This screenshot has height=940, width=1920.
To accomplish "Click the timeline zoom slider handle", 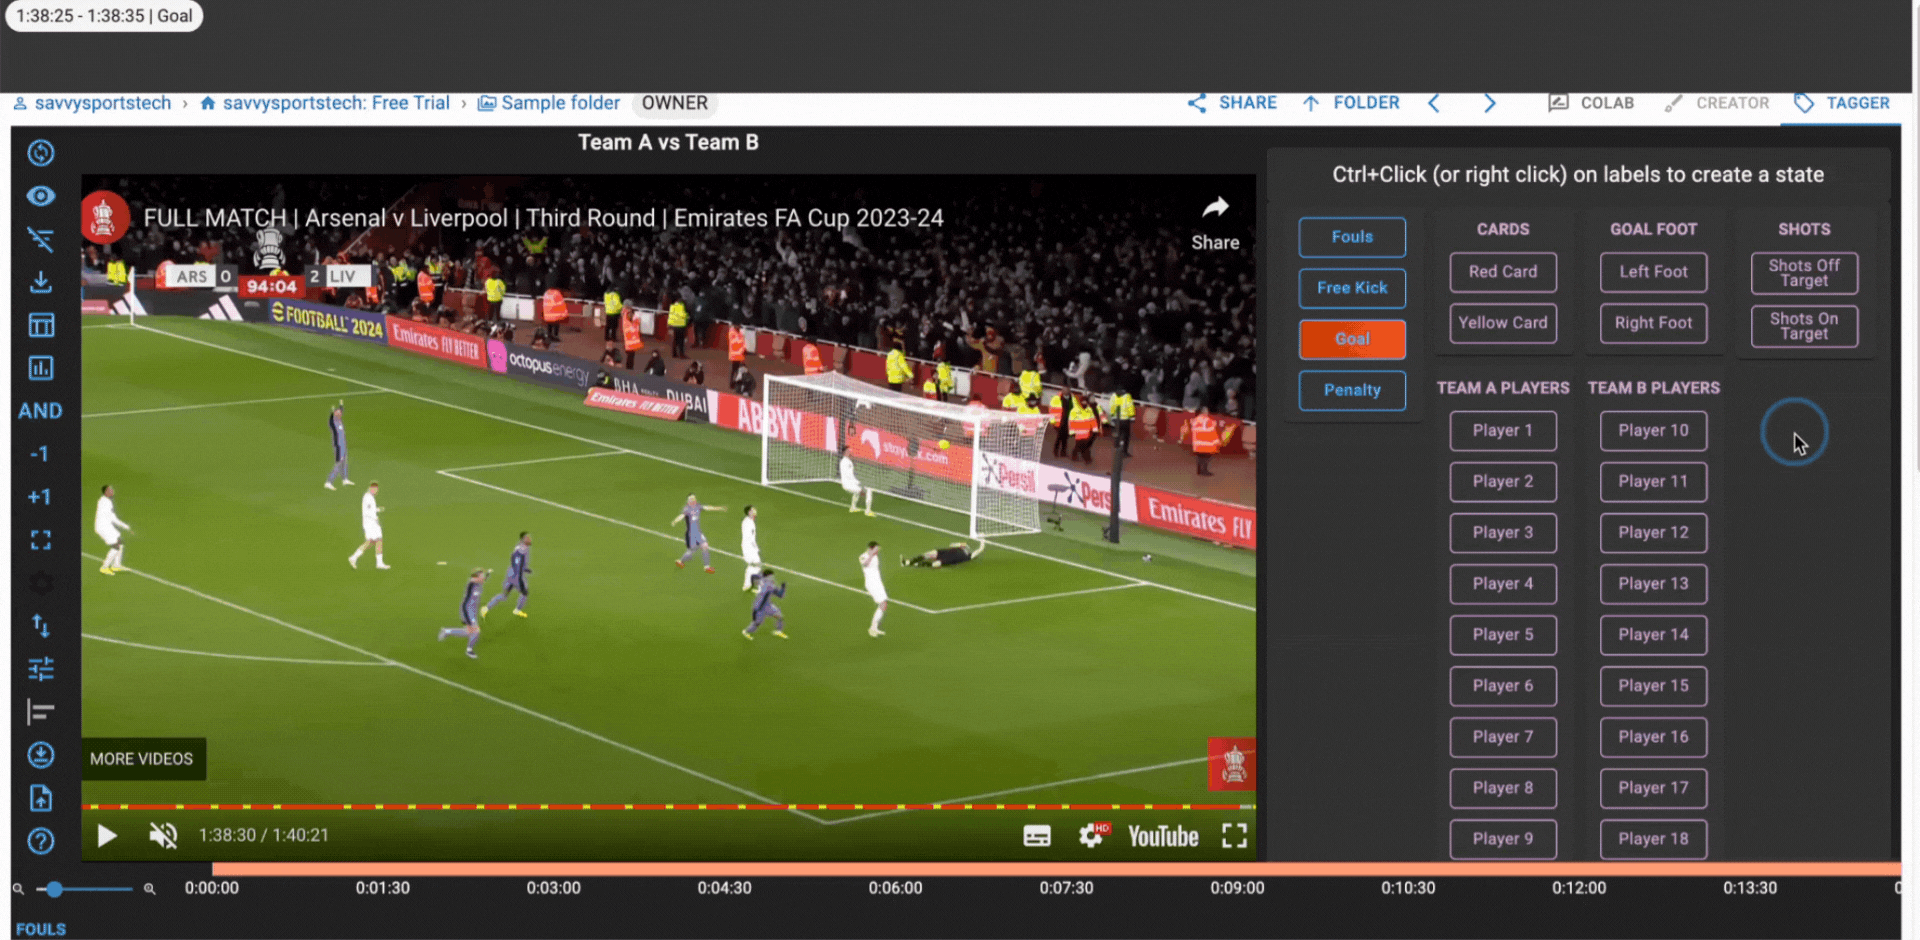I will [x=55, y=889].
